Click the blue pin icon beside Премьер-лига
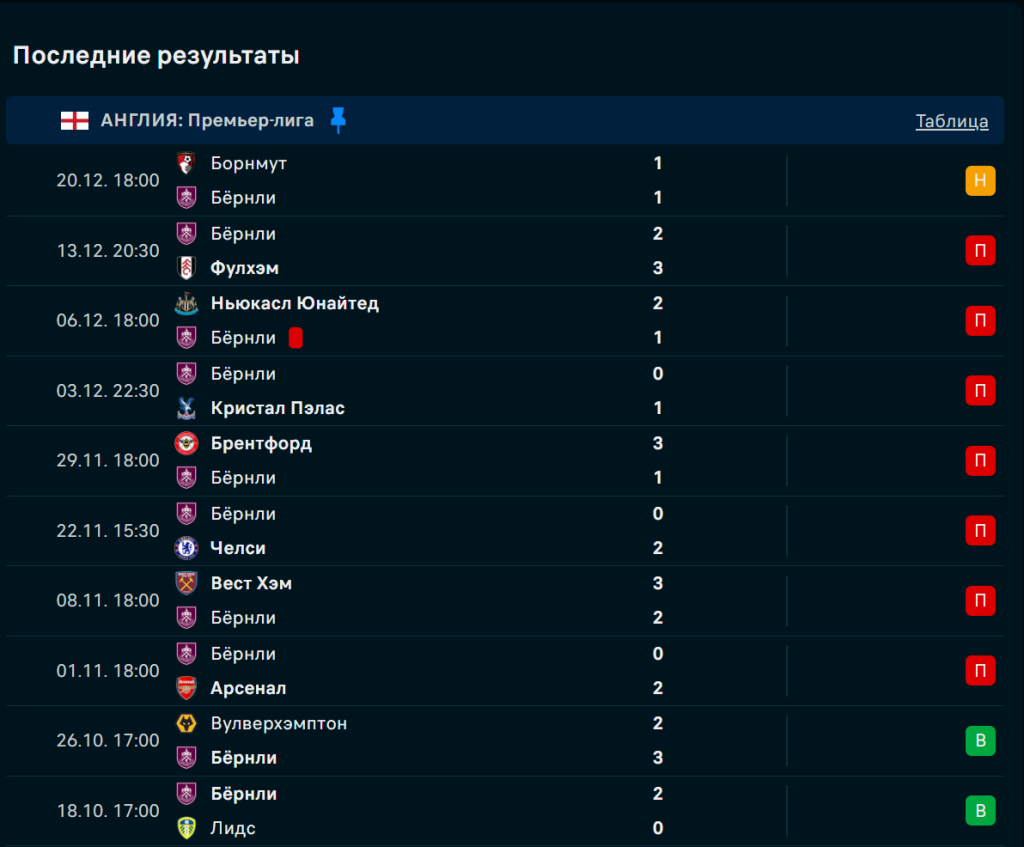Image resolution: width=1024 pixels, height=847 pixels. [x=338, y=121]
